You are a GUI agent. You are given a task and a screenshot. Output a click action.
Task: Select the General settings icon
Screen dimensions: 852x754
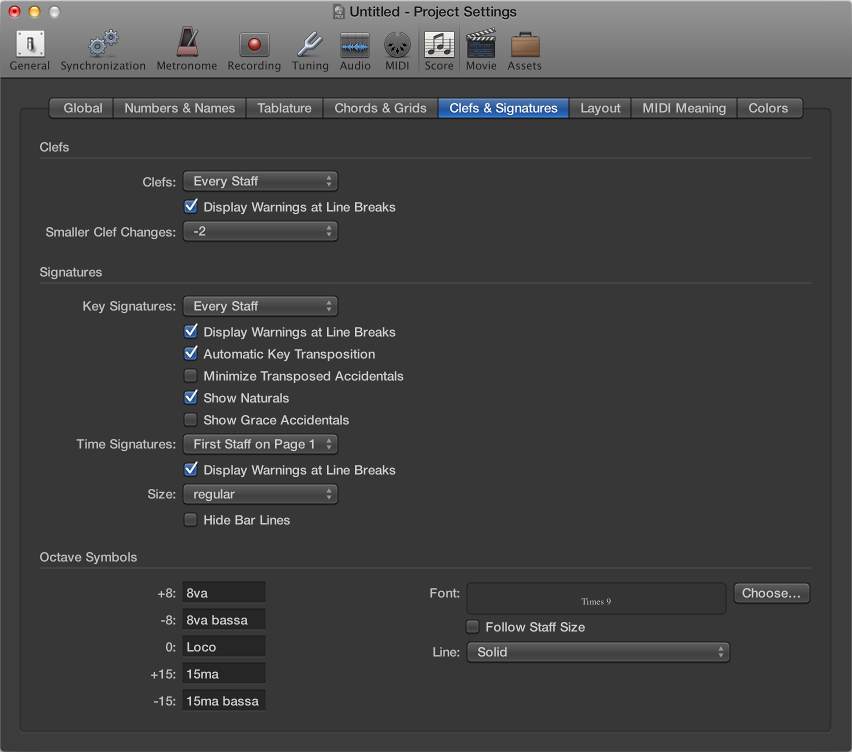[29, 45]
